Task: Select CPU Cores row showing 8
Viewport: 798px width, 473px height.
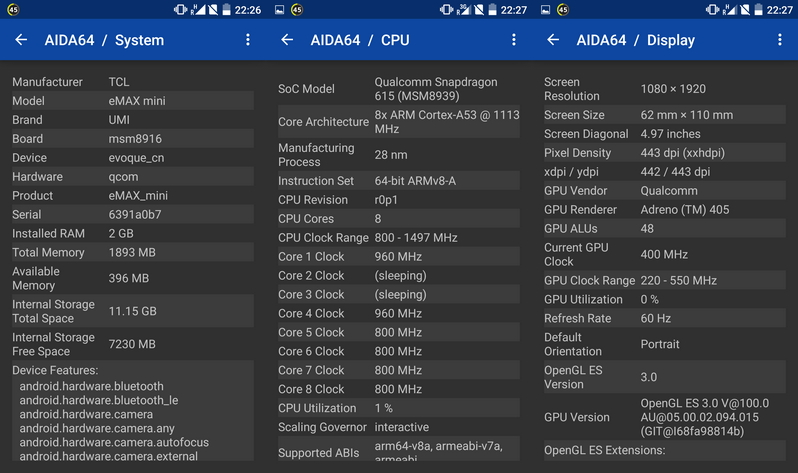Action: pyautogui.click(x=399, y=218)
